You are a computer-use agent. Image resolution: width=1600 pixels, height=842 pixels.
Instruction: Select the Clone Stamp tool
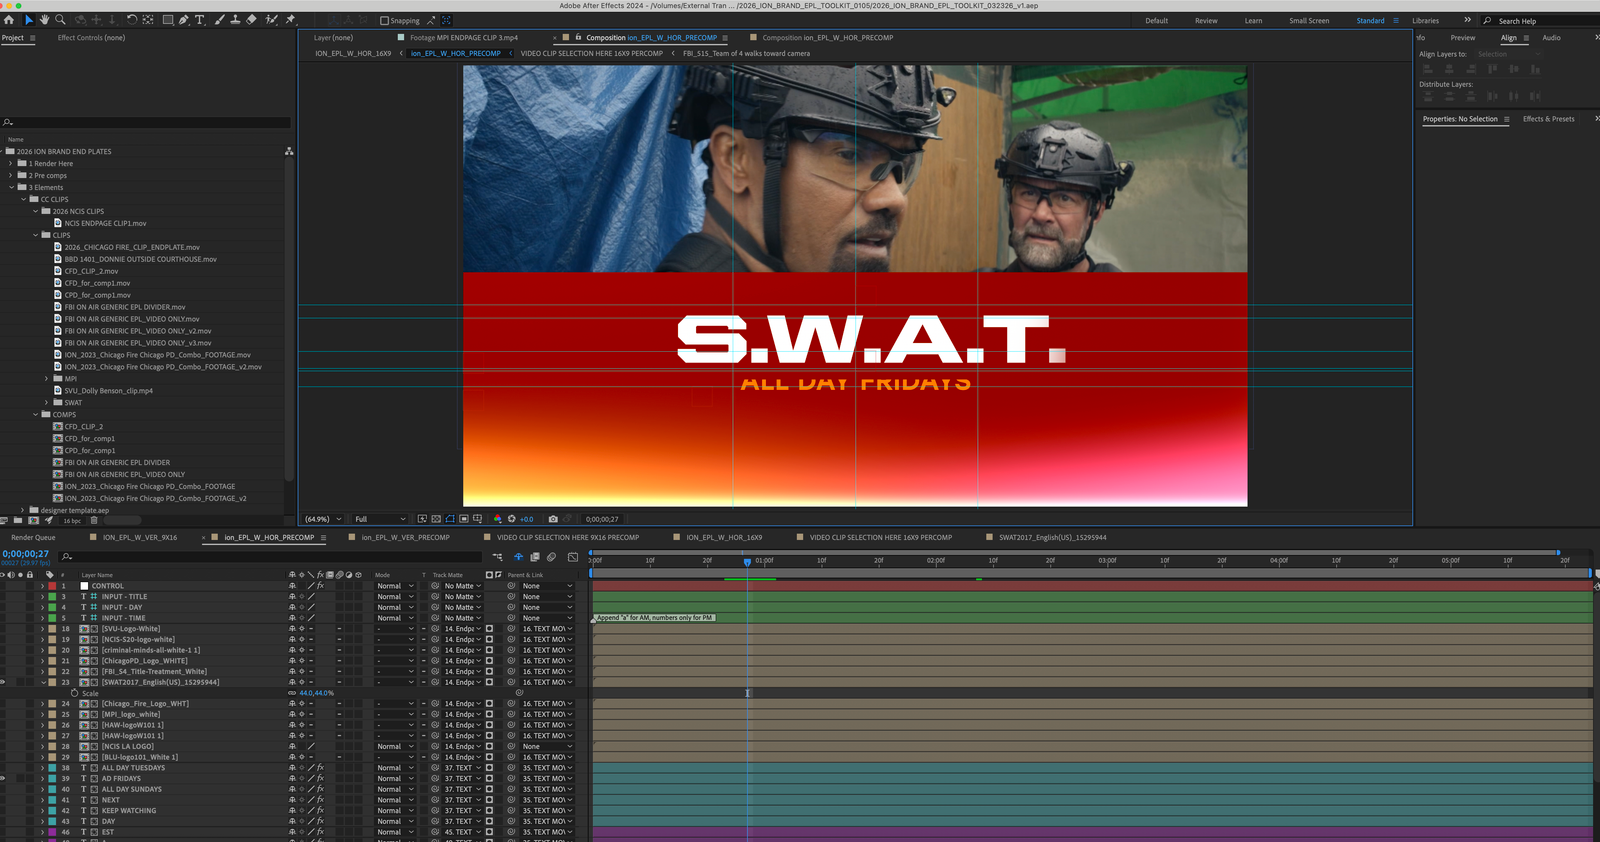(x=236, y=20)
